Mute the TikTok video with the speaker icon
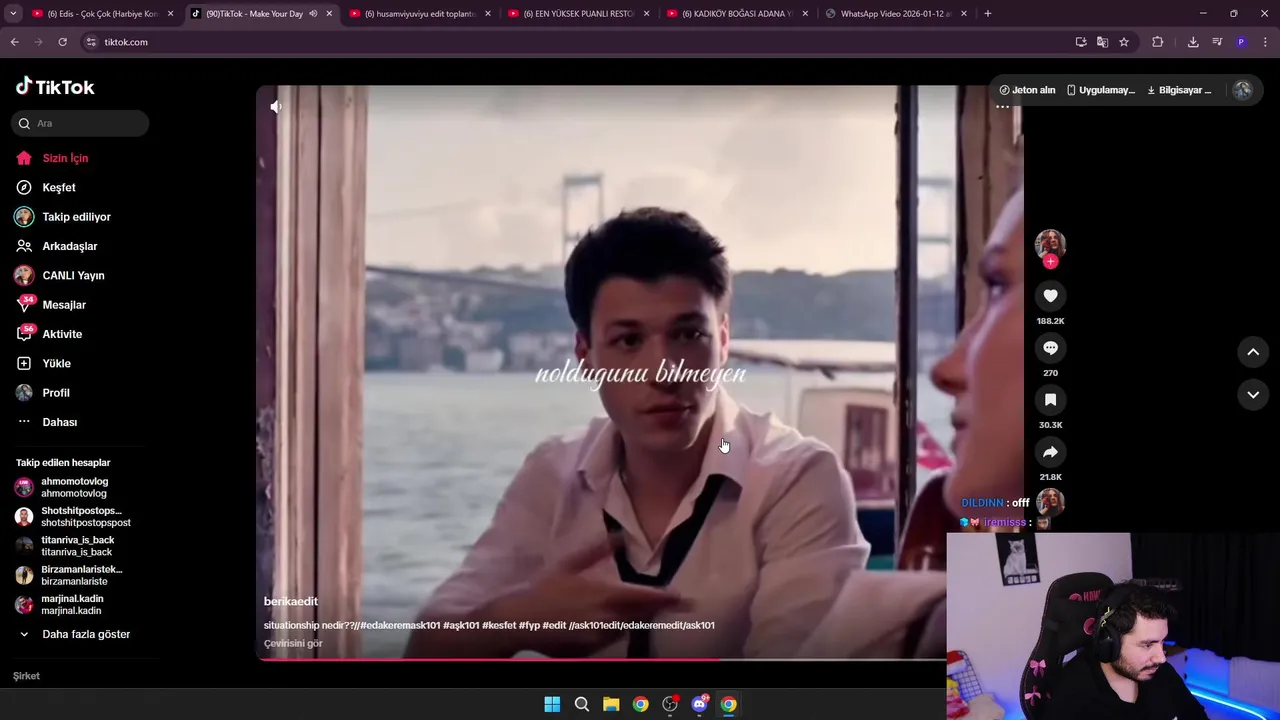The width and height of the screenshot is (1280, 720). (276, 107)
